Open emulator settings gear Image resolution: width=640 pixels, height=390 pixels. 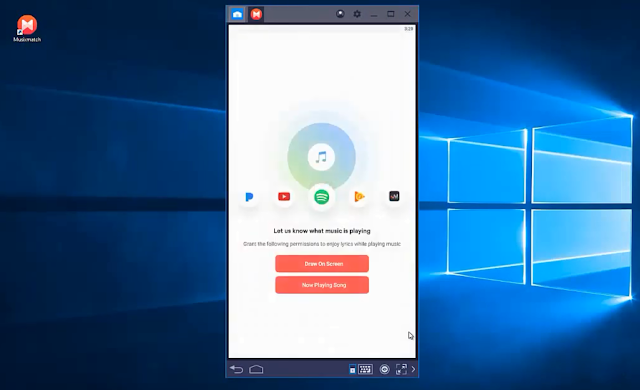(357, 14)
